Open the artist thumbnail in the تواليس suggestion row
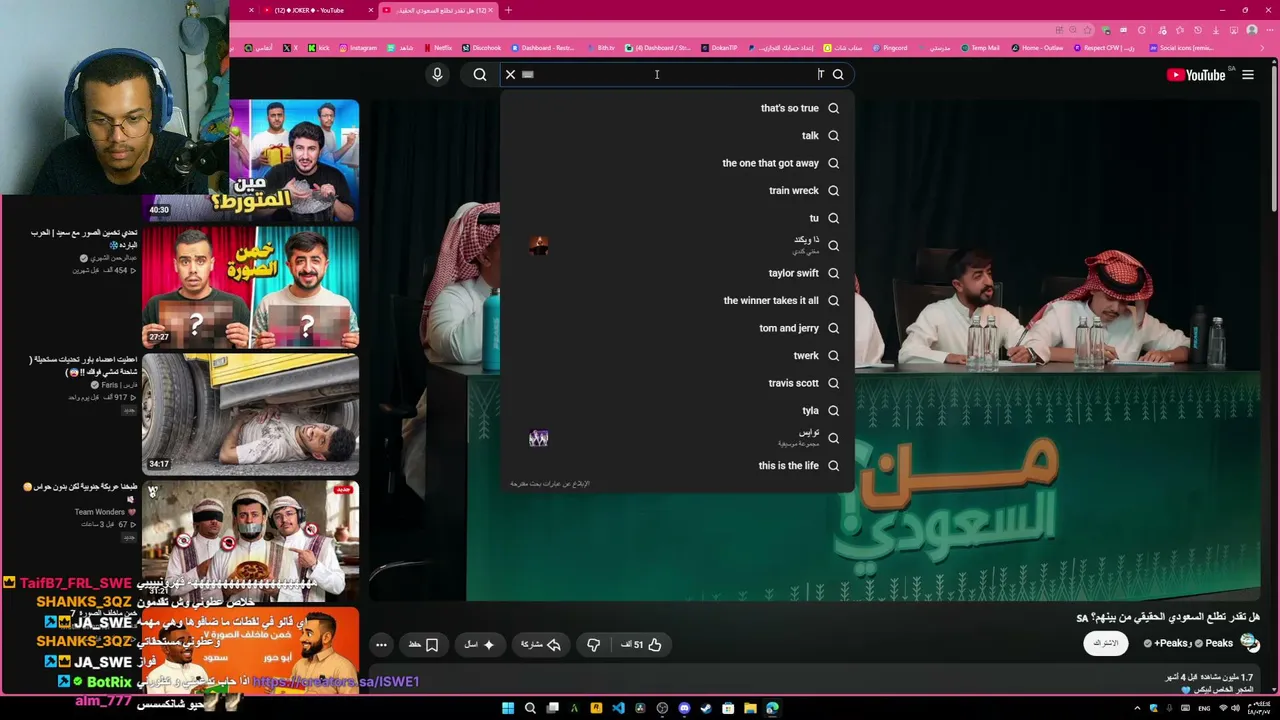Viewport: 1280px width, 720px height. [539, 438]
